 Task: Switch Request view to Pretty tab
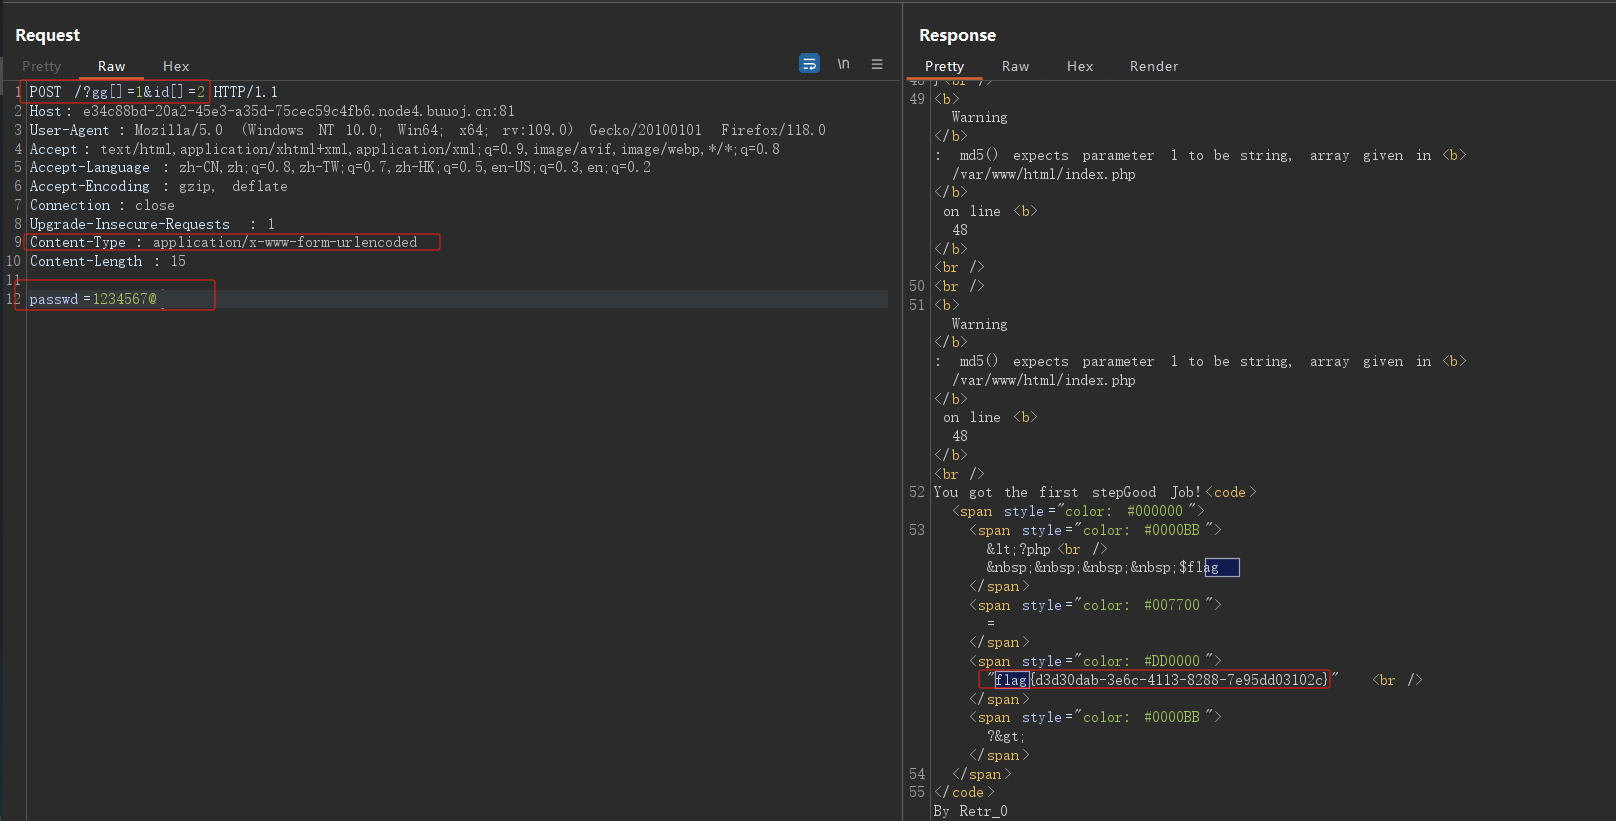pos(42,66)
